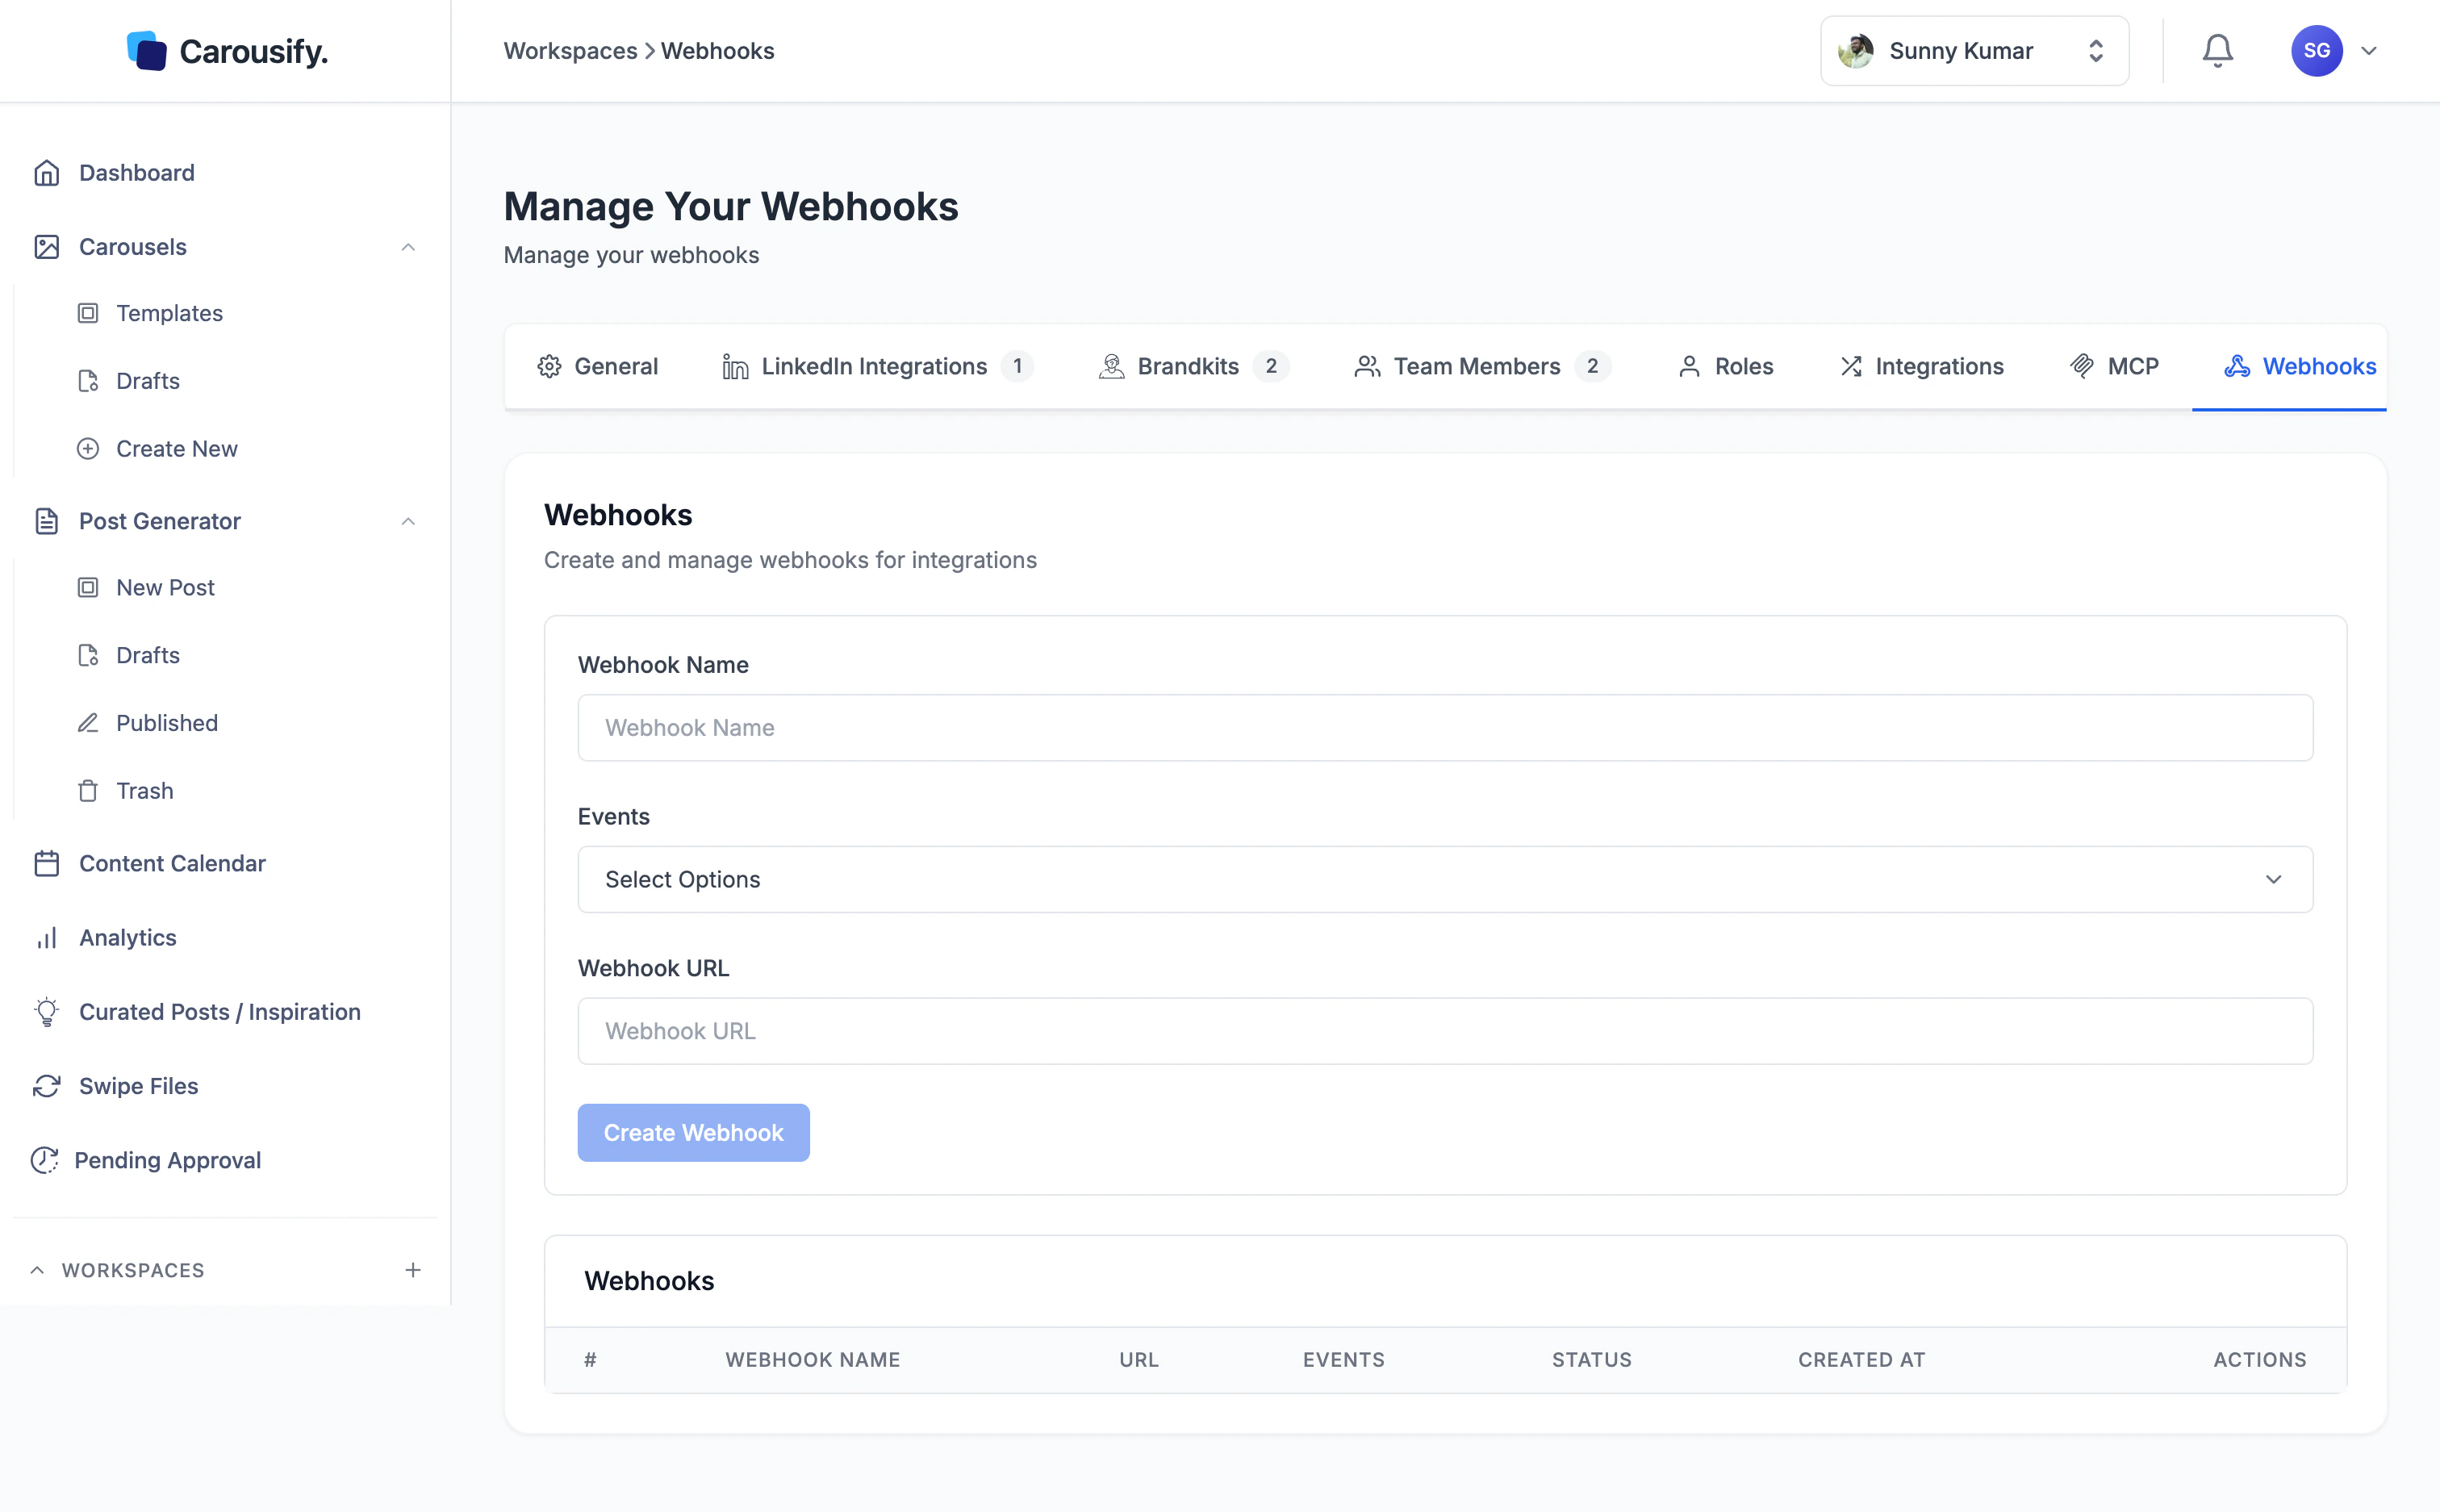Image resolution: width=2440 pixels, height=1512 pixels.
Task: Click the Create New plus-circle icon
Action: [x=88, y=449]
